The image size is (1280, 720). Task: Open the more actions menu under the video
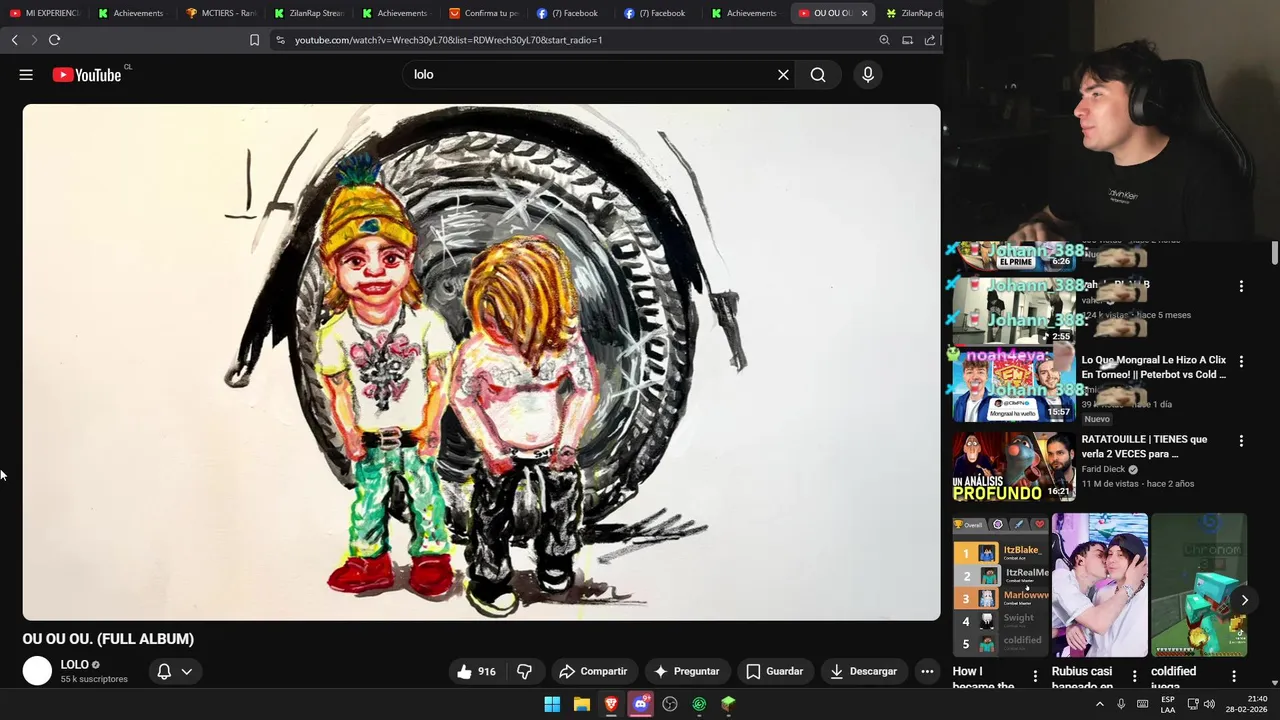pyautogui.click(x=927, y=671)
